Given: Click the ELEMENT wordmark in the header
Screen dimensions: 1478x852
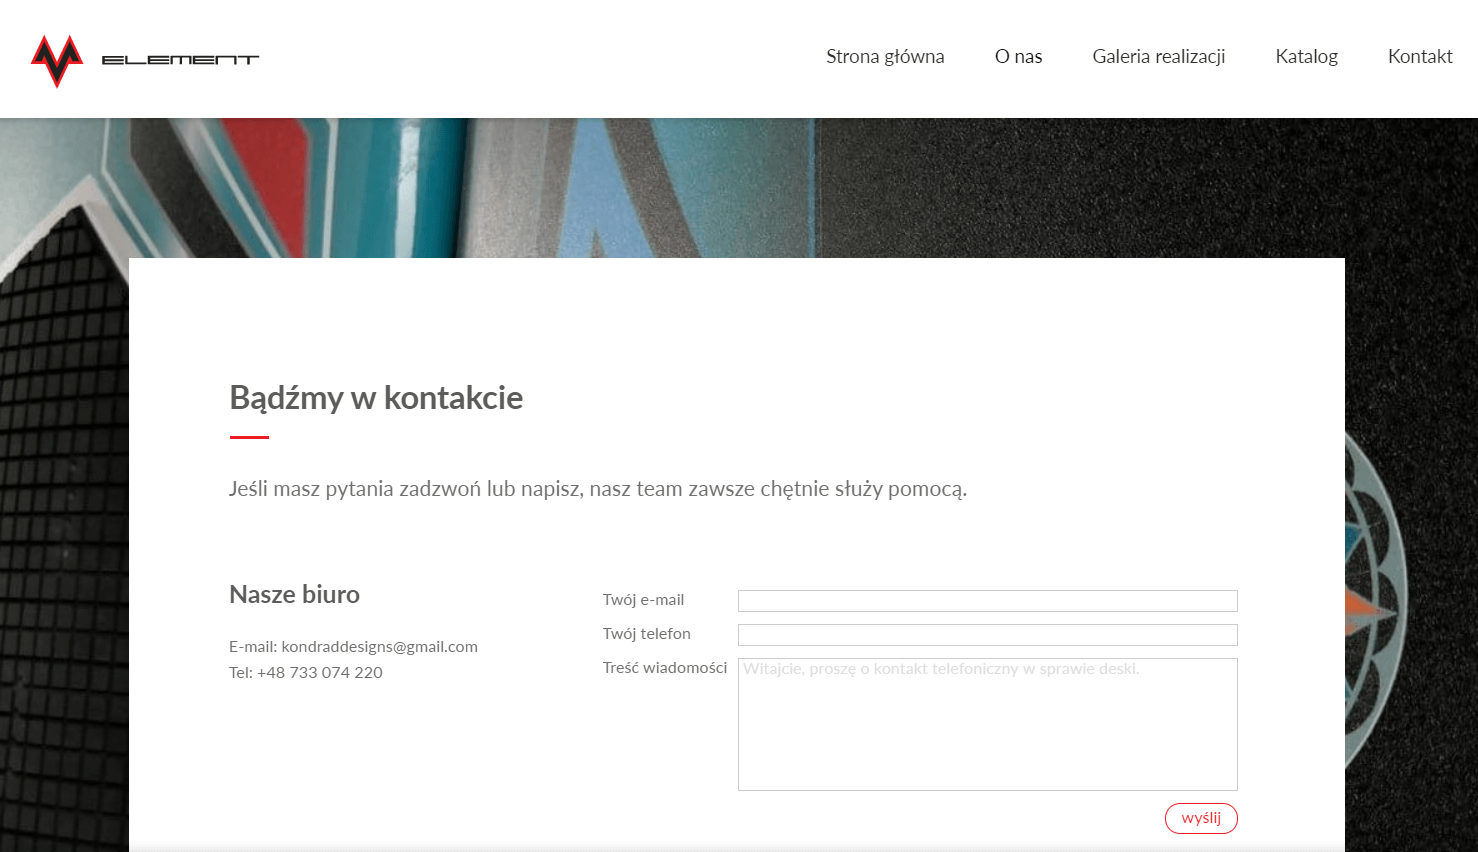Looking at the screenshot, I should click(x=180, y=60).
